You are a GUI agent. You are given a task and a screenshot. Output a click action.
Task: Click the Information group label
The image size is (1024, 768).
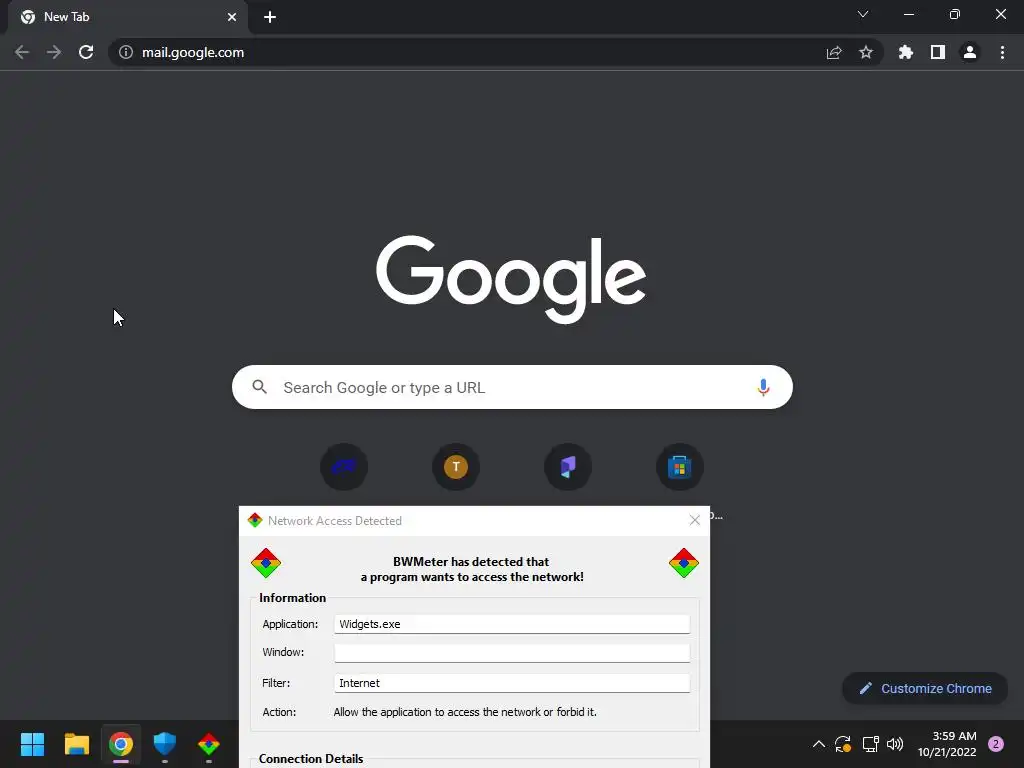[x=293, y=598]
